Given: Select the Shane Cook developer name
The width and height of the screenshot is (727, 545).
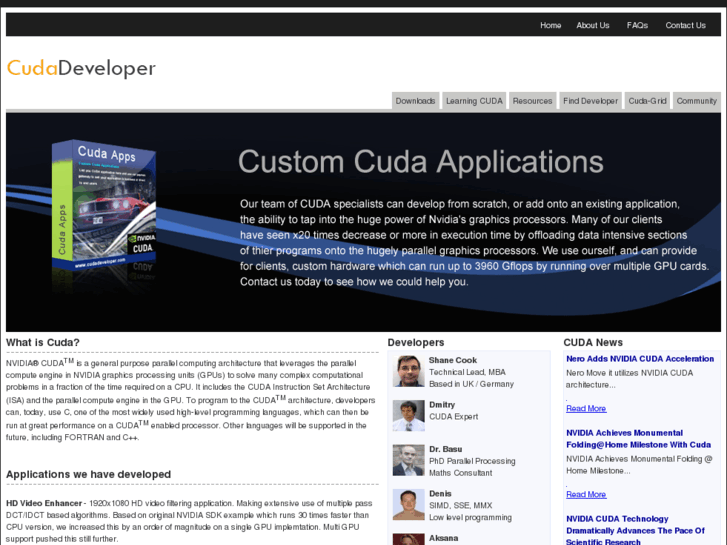Looking at the screenshot, I should [453, 360].
